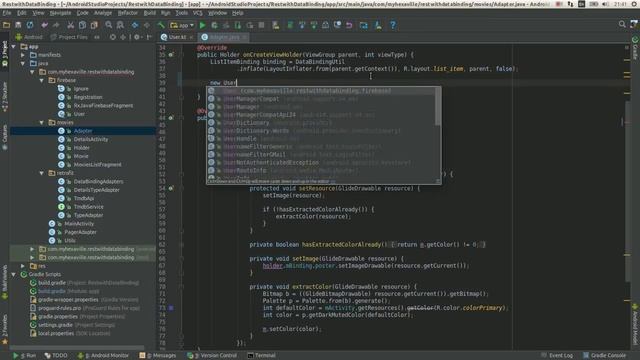This screenshot has height=360, width=640.
Task: Click the Project Structure toolbar icon
Action: tap(364, 25)
